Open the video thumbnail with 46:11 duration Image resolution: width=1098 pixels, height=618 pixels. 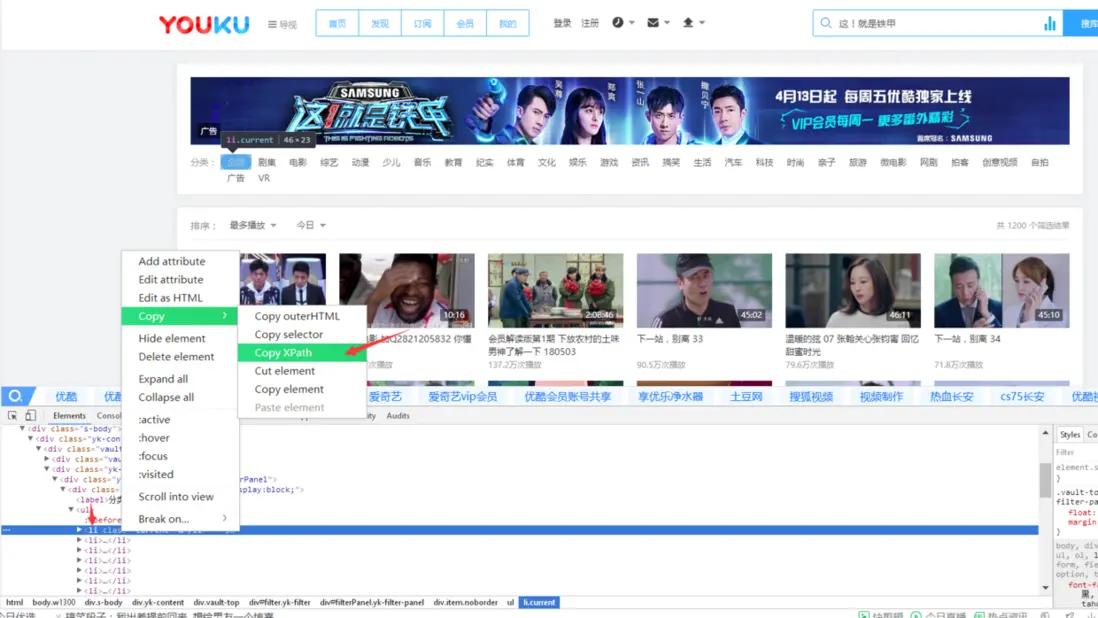point(853,290)
